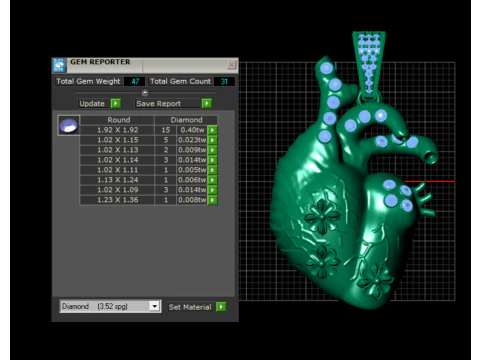Screen dimensions: 480x360
Task: Click the Save Report label
Action: tap(159, 104)
